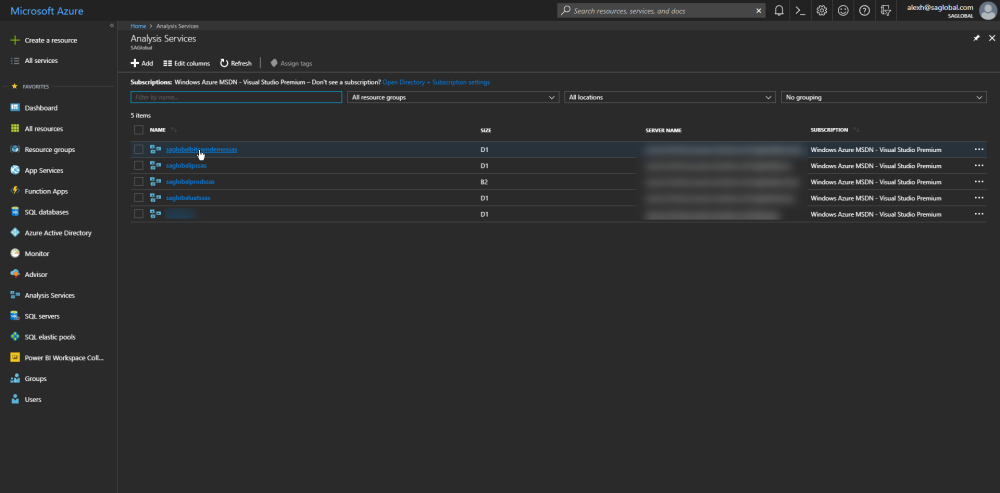1000x493 pixels.
Task: Open ellipsis menu for saglobaluatssas row
Action: 979,198
